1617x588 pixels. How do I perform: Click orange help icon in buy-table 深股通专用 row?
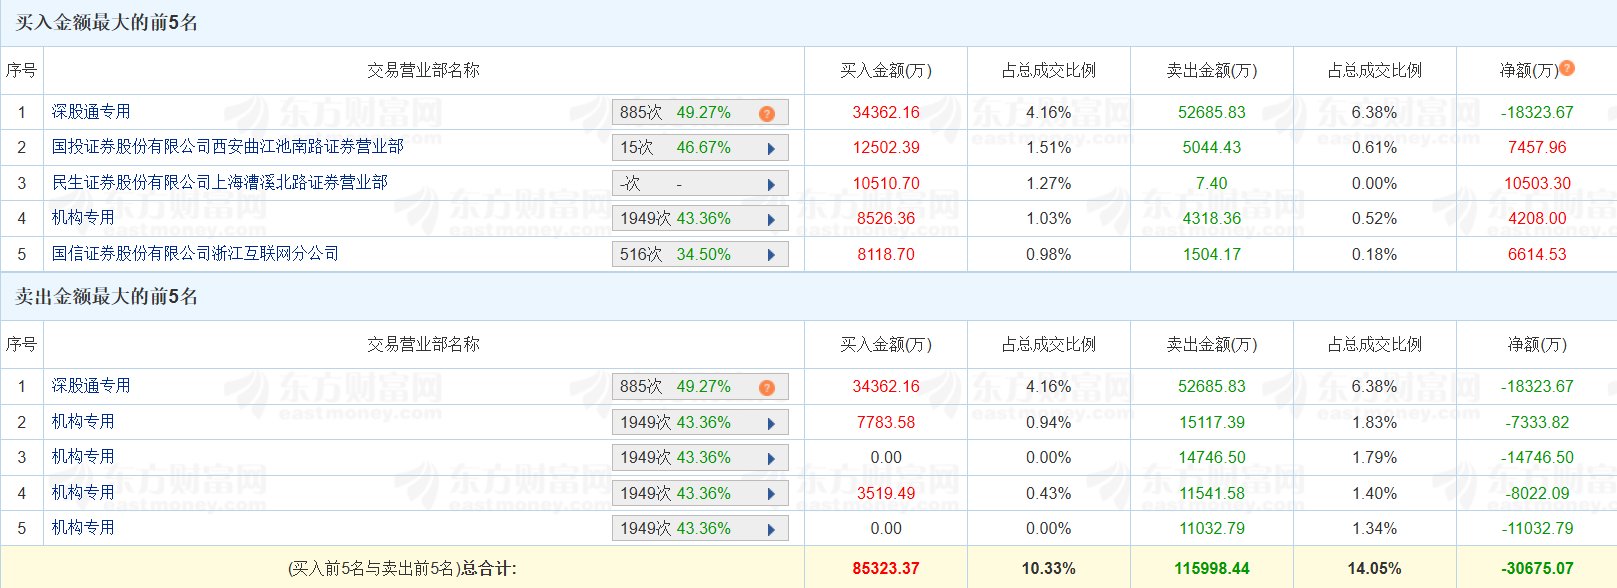[767, 113]
